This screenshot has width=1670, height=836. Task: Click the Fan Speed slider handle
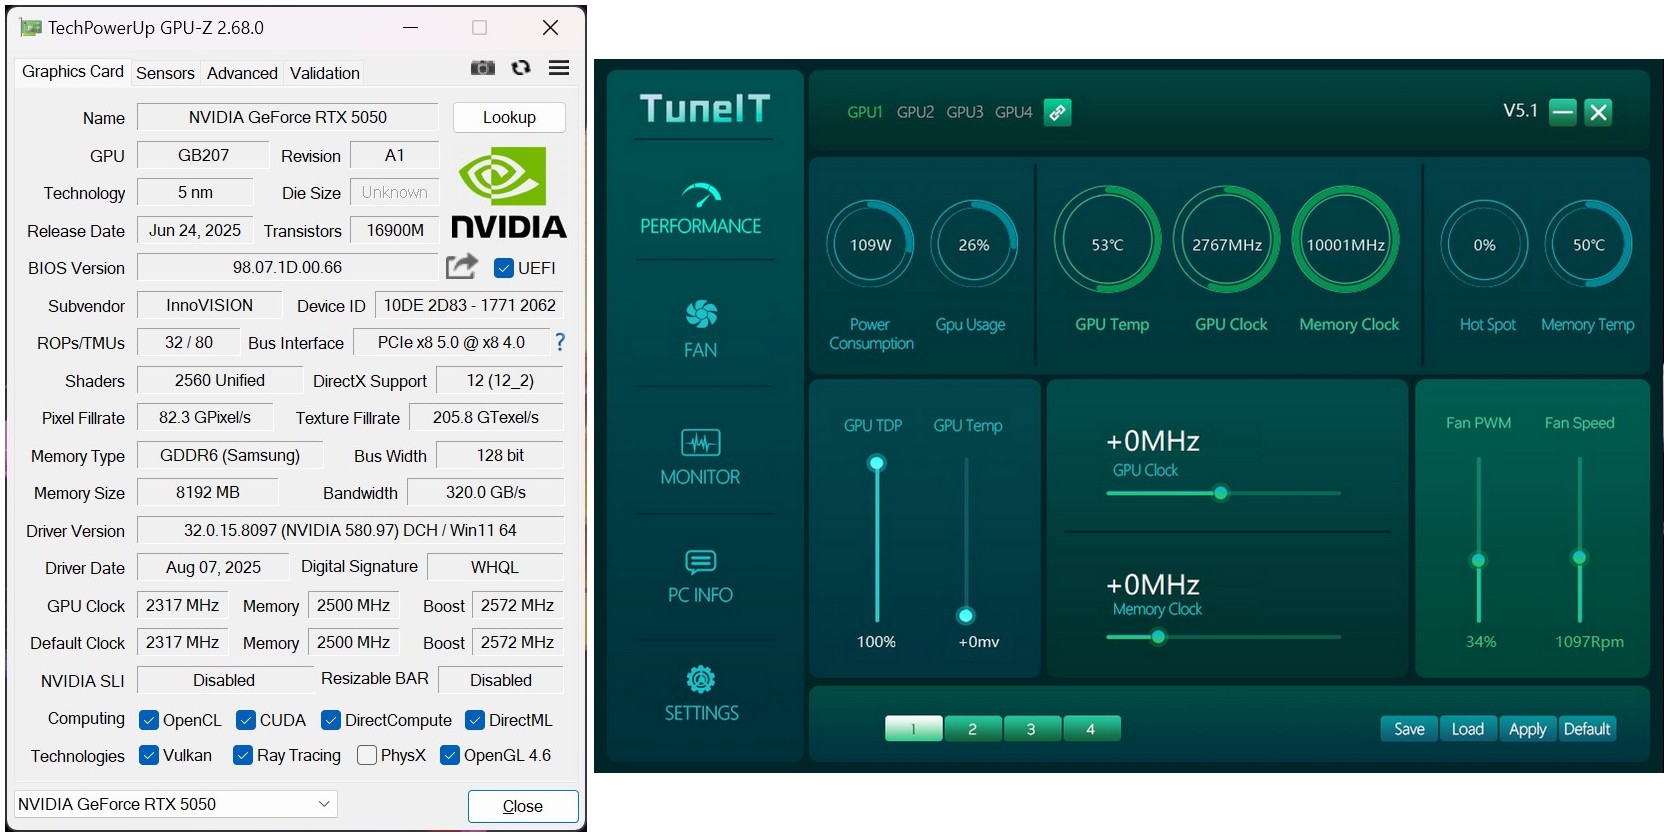click(1579, 557)
